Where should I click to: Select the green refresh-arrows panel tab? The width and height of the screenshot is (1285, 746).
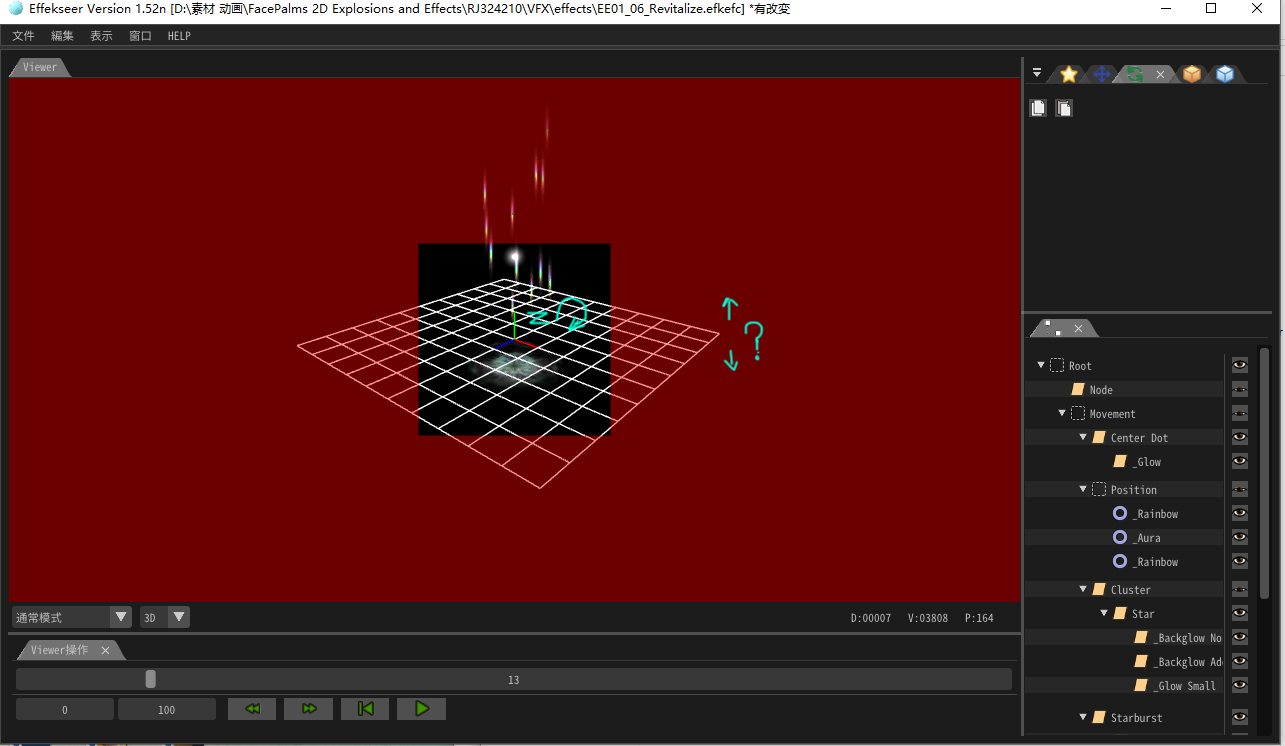[x=1134, y=74]
